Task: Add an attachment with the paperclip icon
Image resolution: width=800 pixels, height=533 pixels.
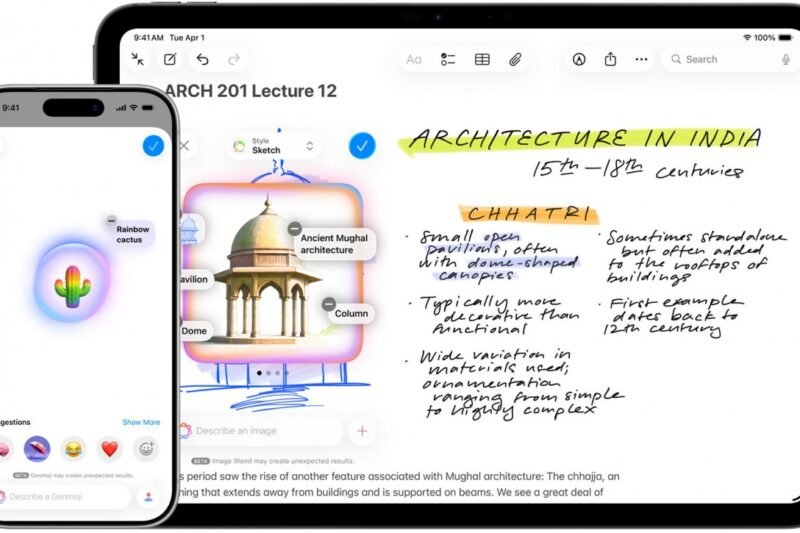Action: click(515, 60)
